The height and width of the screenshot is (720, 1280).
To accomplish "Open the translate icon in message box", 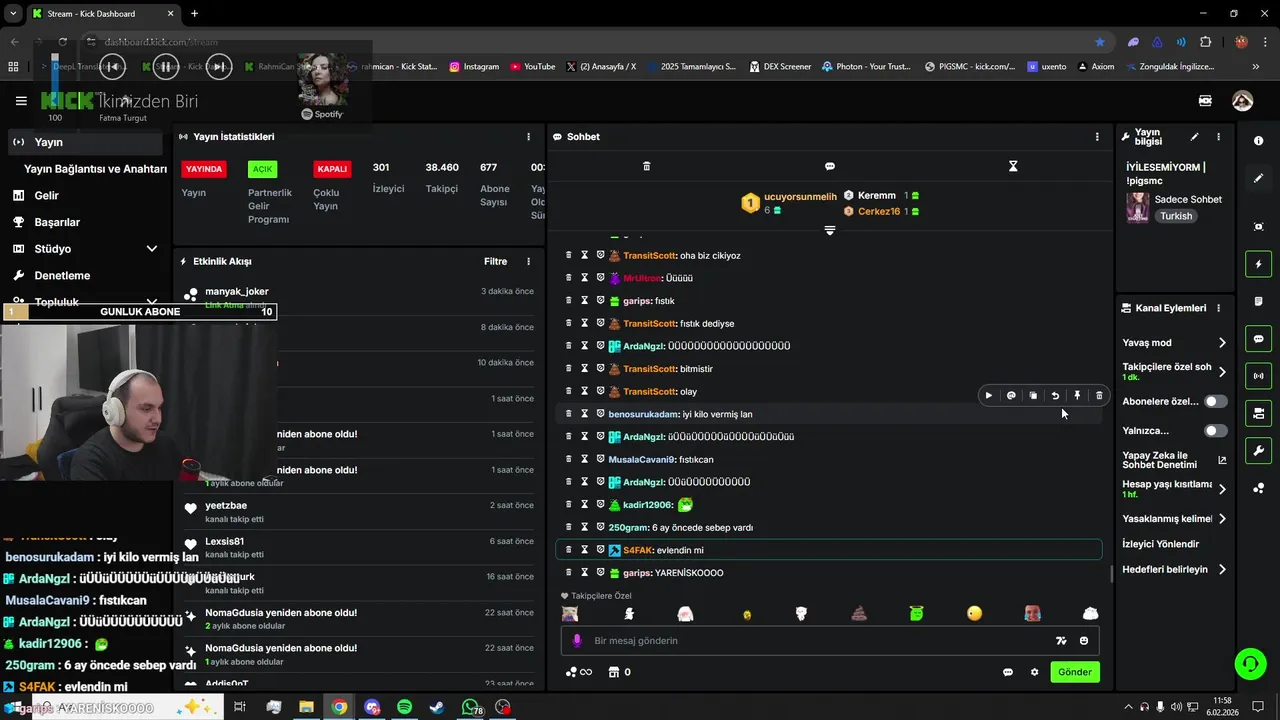I will [x=1061, y=641].
